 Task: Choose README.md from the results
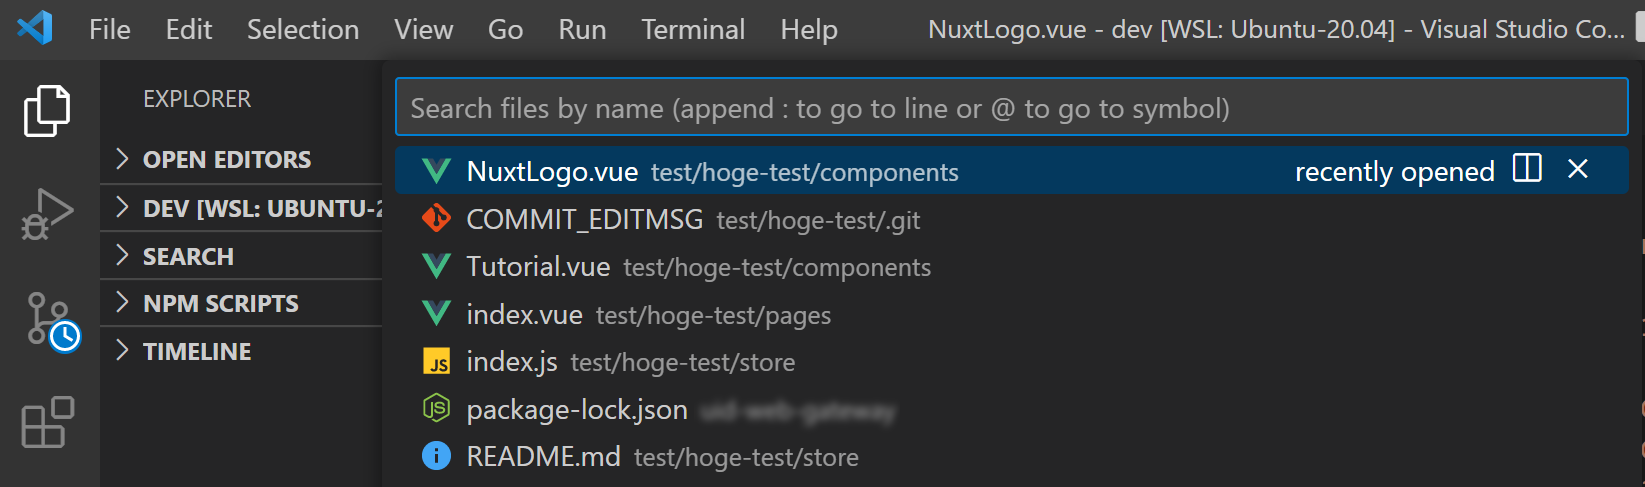click(544, 457)
